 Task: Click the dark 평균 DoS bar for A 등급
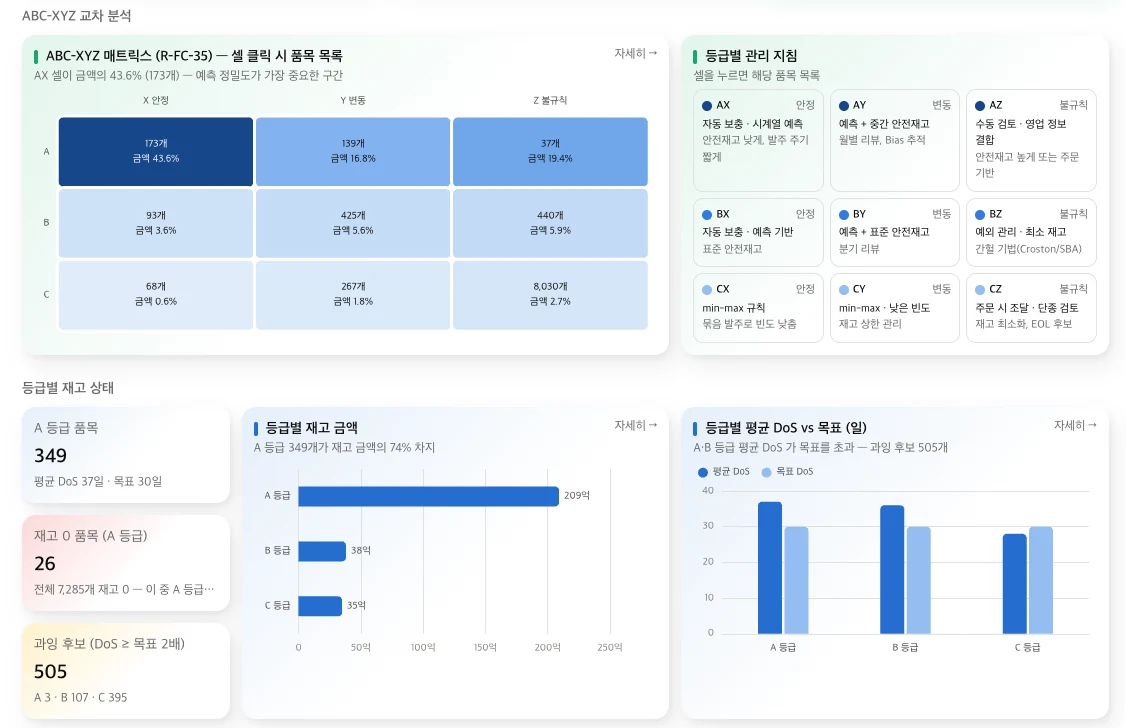click(770, 568)
